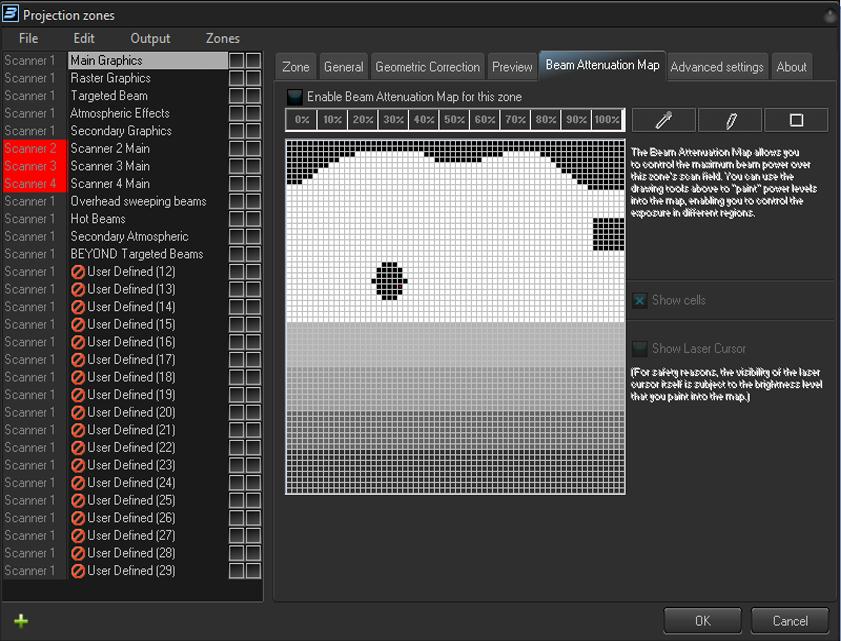Select the Hot Beams zone in list
This screenshot has height=641, width=841.
[x=98, y=219]
